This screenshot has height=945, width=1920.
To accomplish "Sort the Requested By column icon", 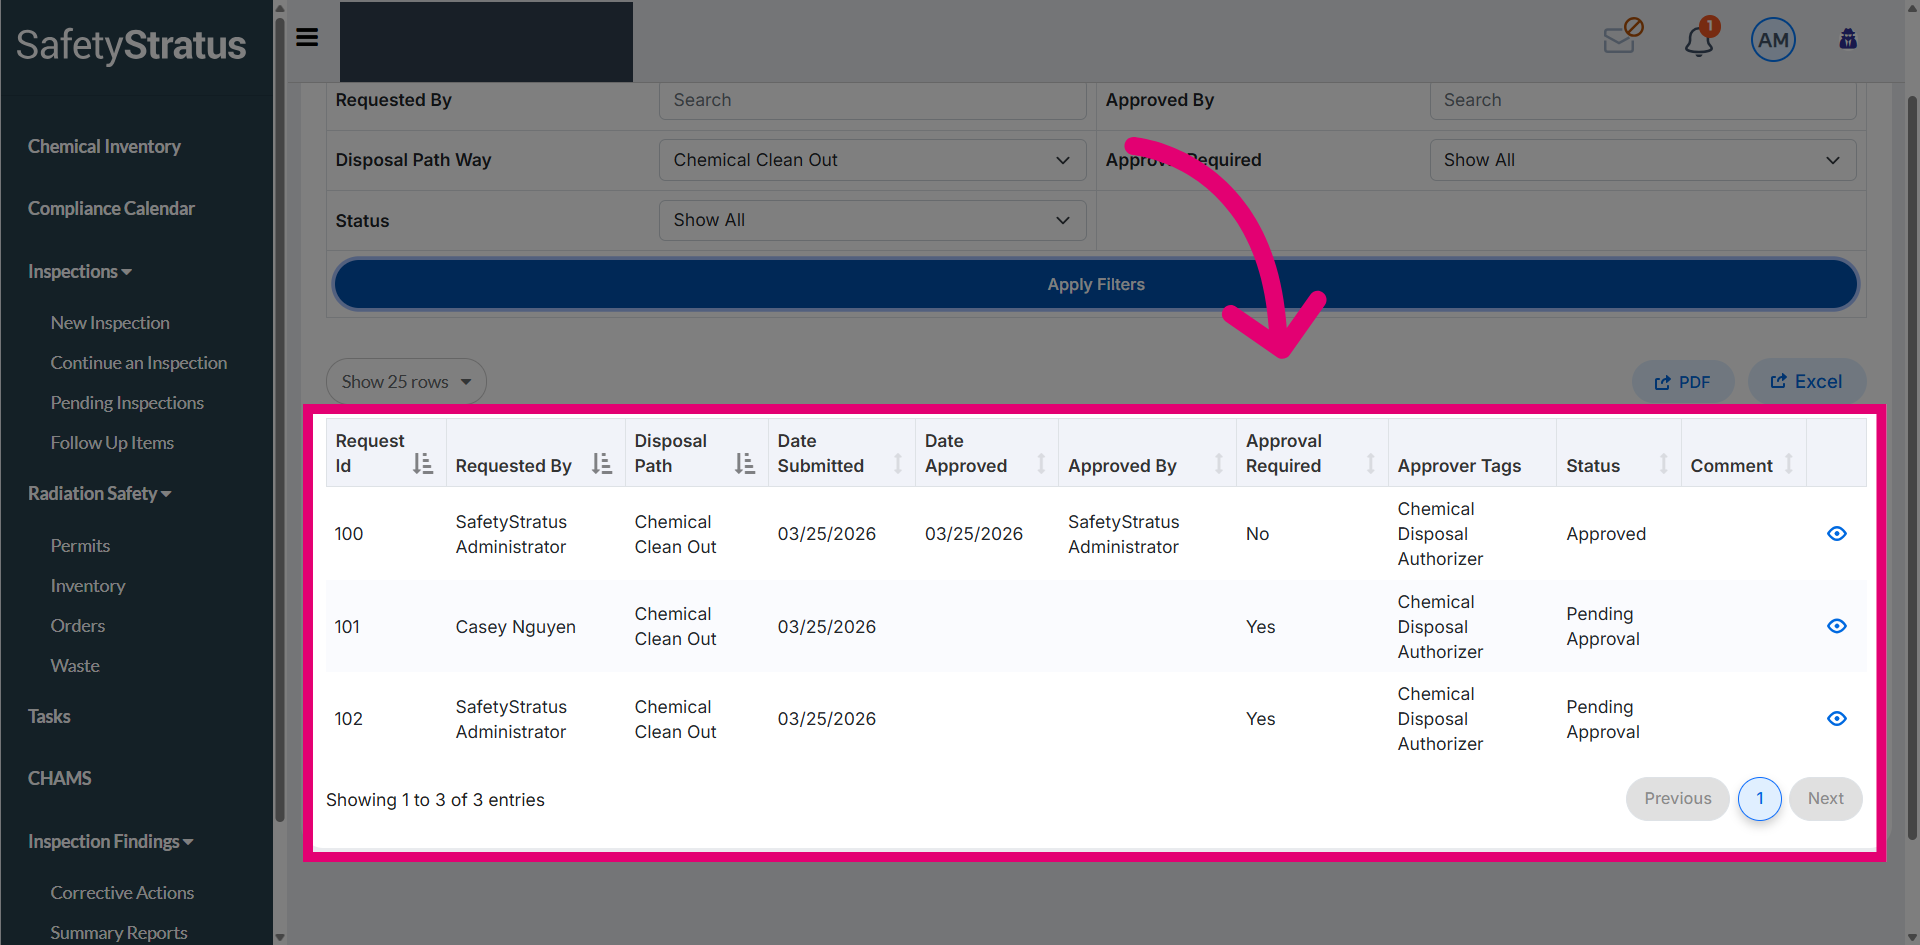I will [601, 464].
